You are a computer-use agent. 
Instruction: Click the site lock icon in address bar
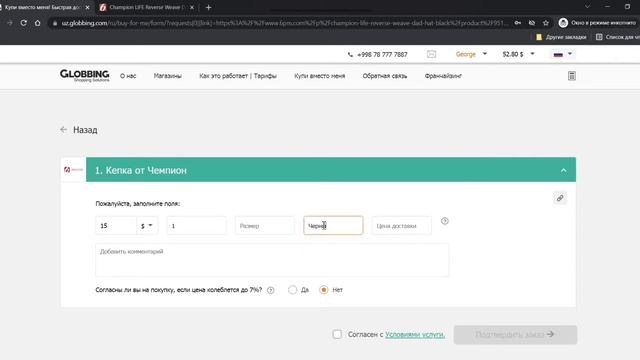tap(55, 23)
